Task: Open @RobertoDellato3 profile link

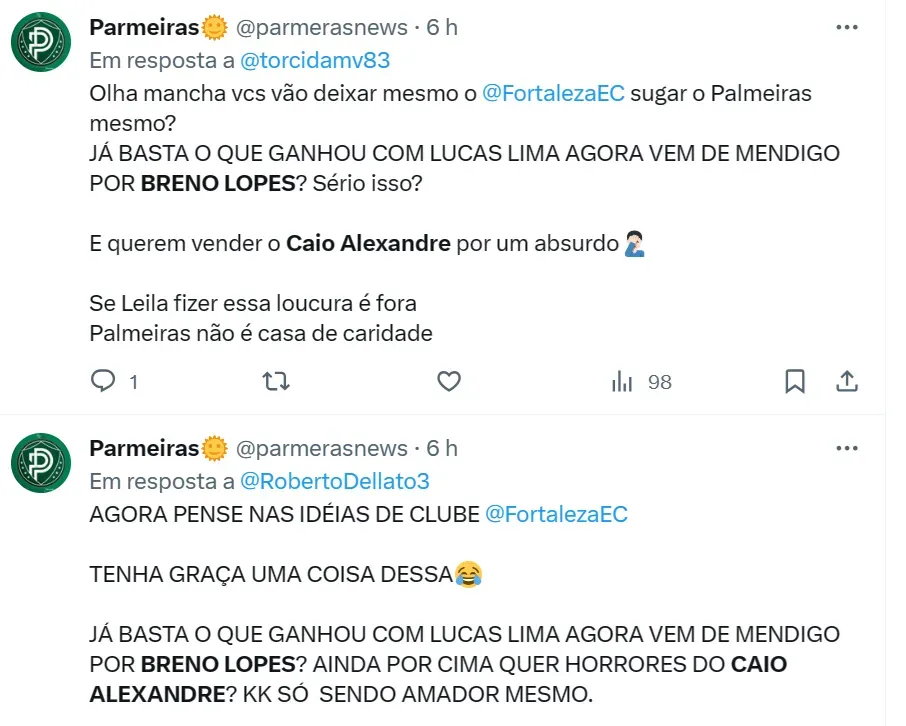Action: coord(335,481)
